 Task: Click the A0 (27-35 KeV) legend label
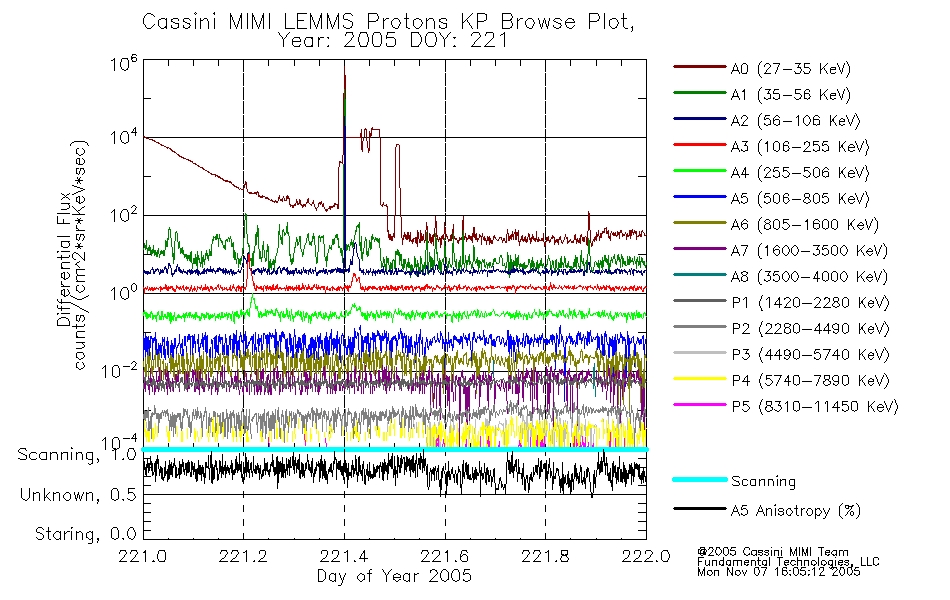pyautogui.click(x=791, y=69)
